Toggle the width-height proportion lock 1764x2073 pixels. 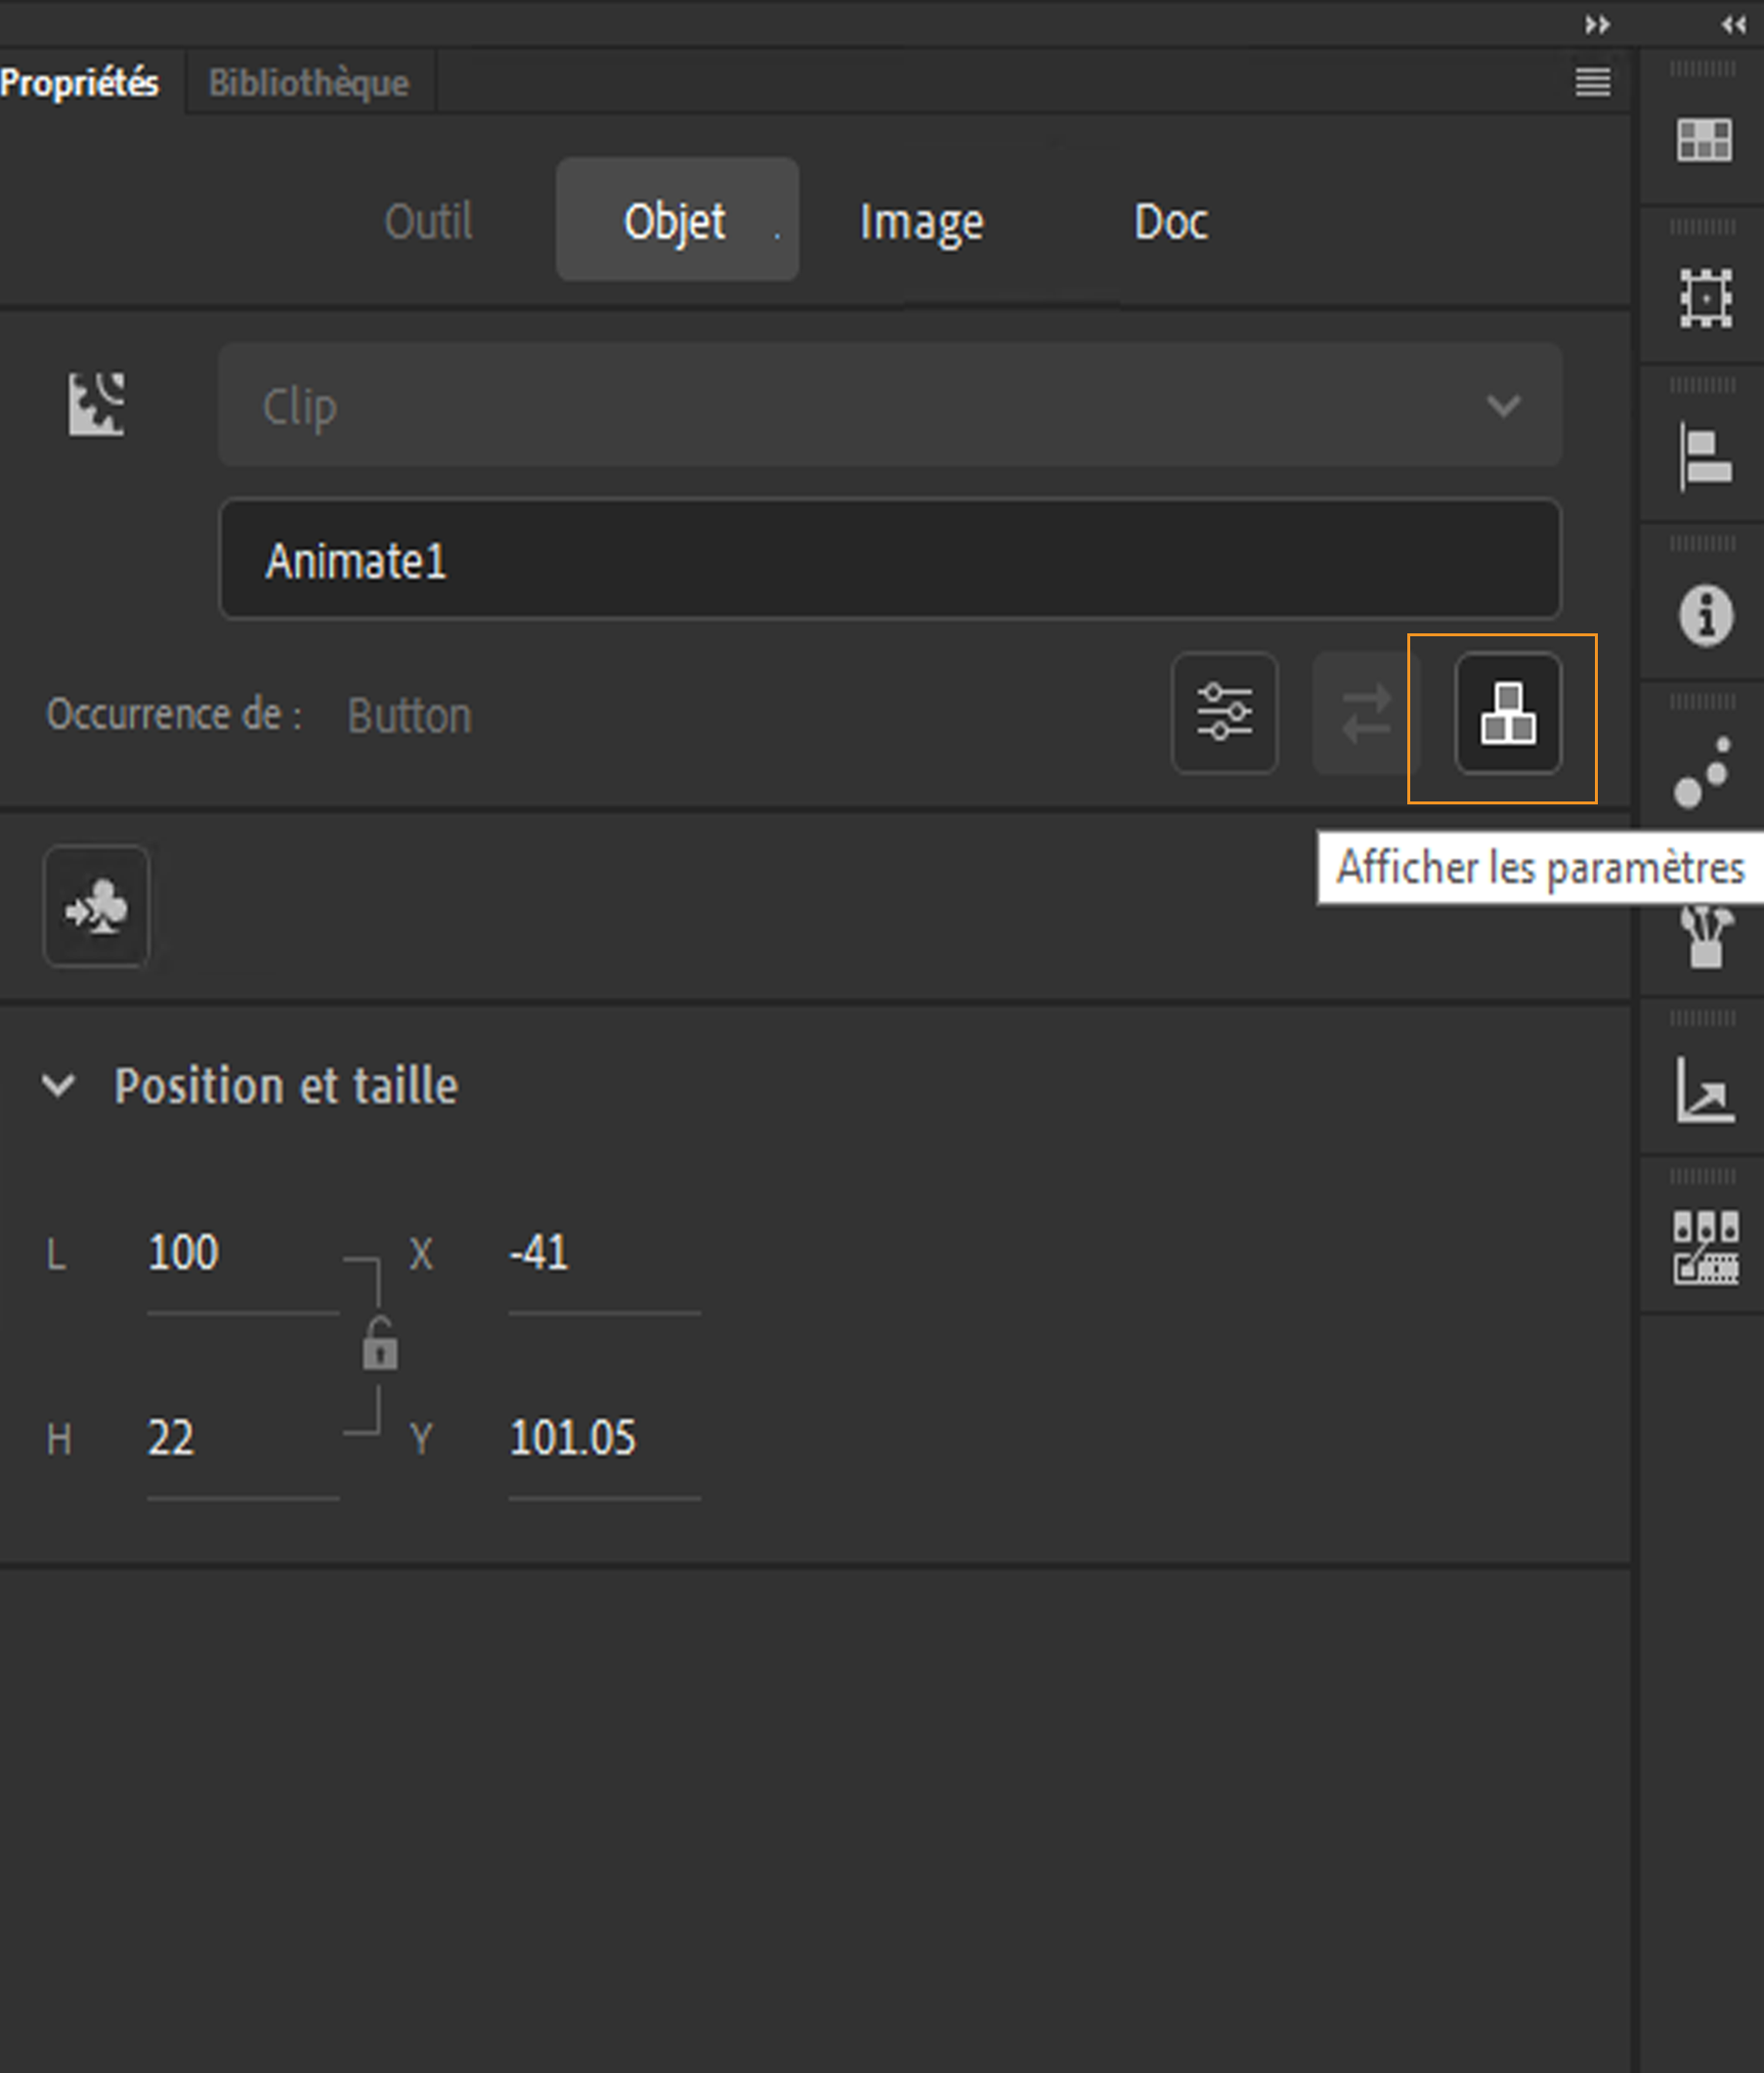(x=380, y=1345)
